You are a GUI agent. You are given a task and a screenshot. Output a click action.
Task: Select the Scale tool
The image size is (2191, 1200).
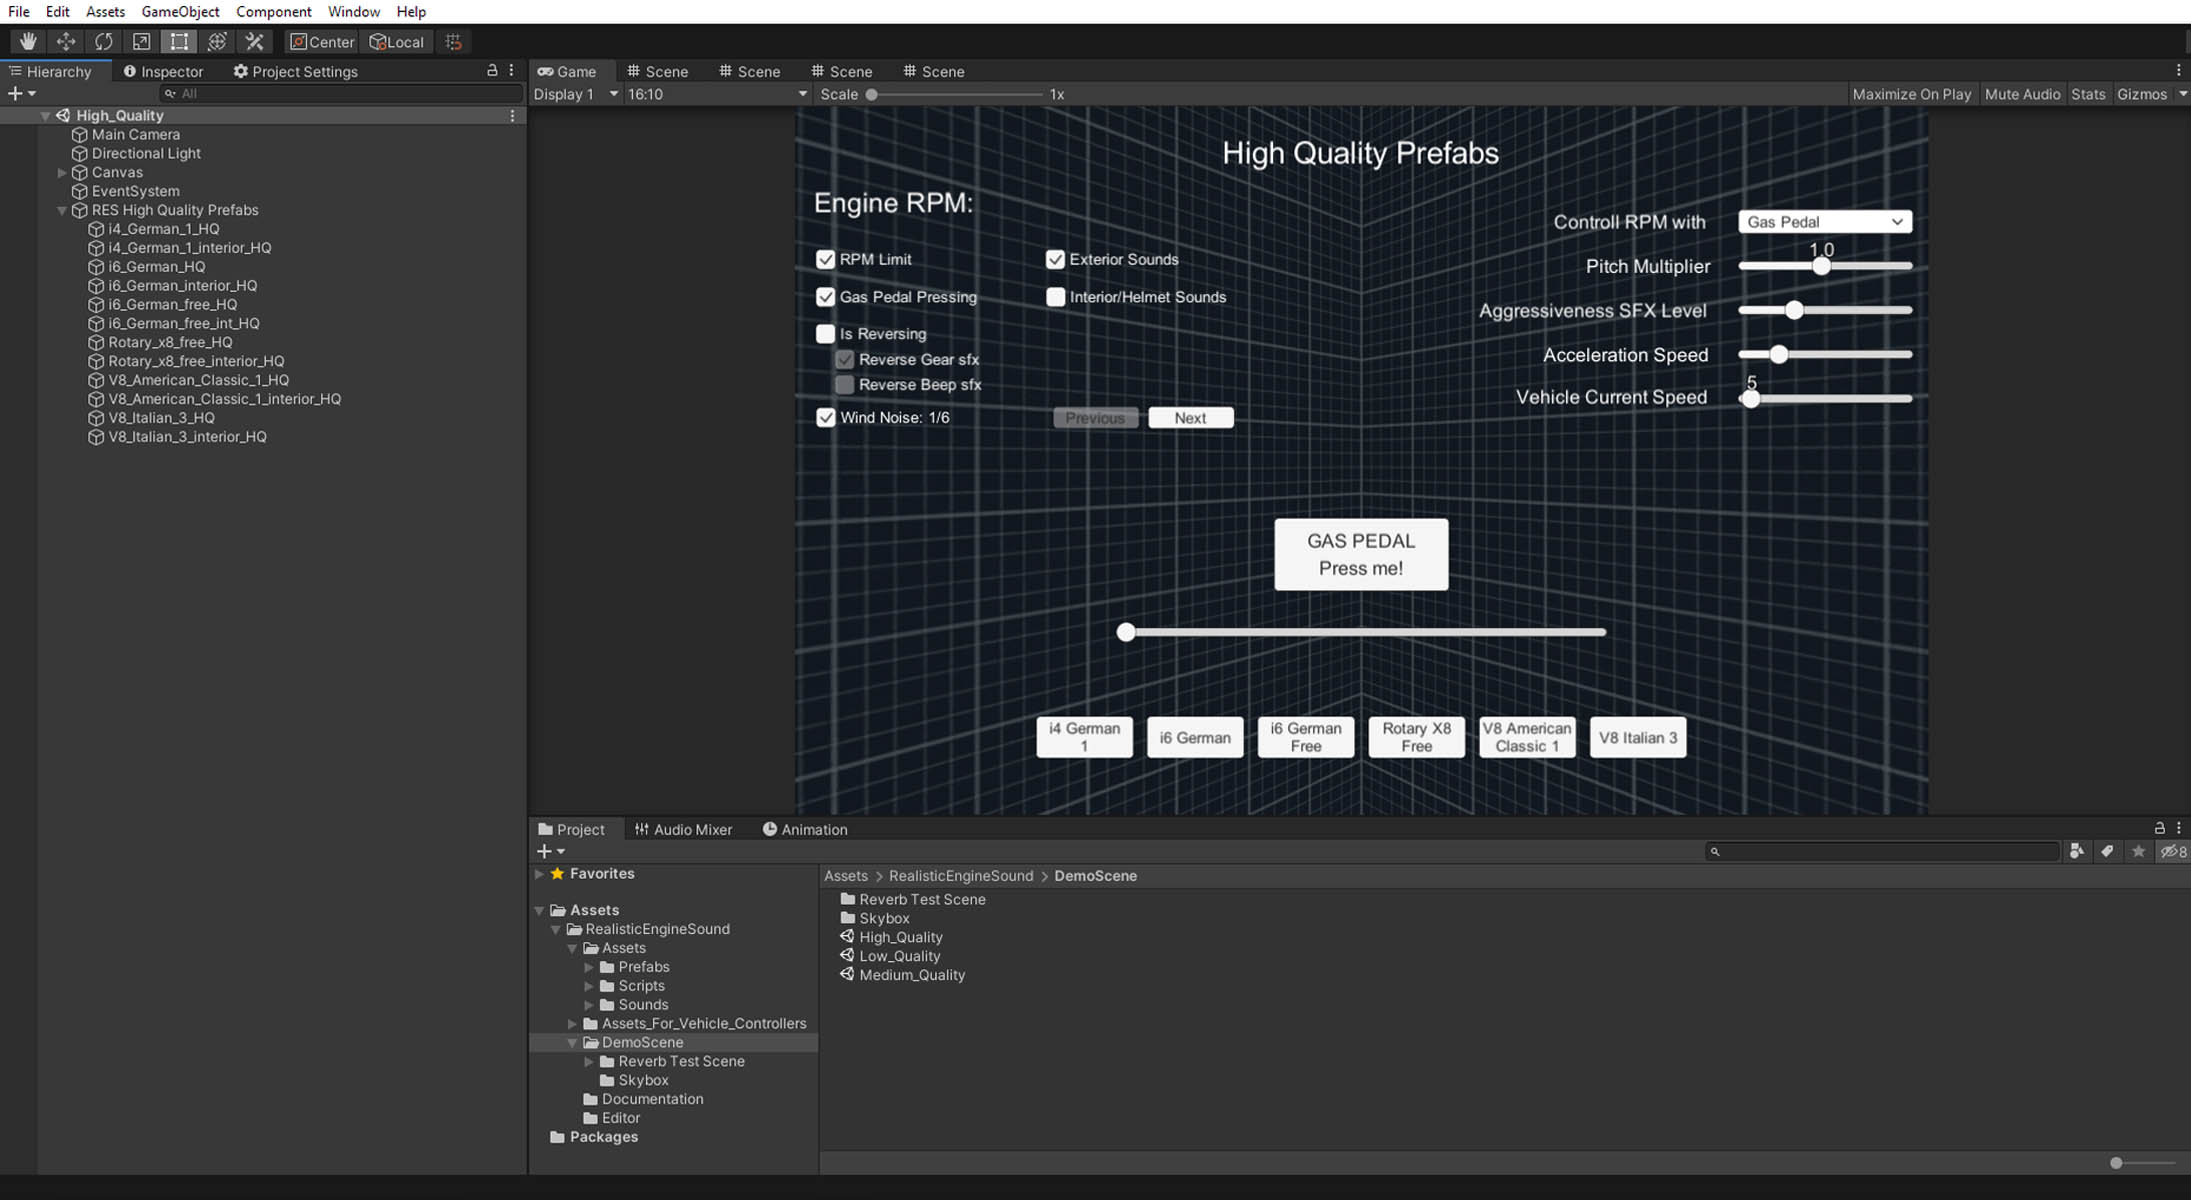[141, 41]
